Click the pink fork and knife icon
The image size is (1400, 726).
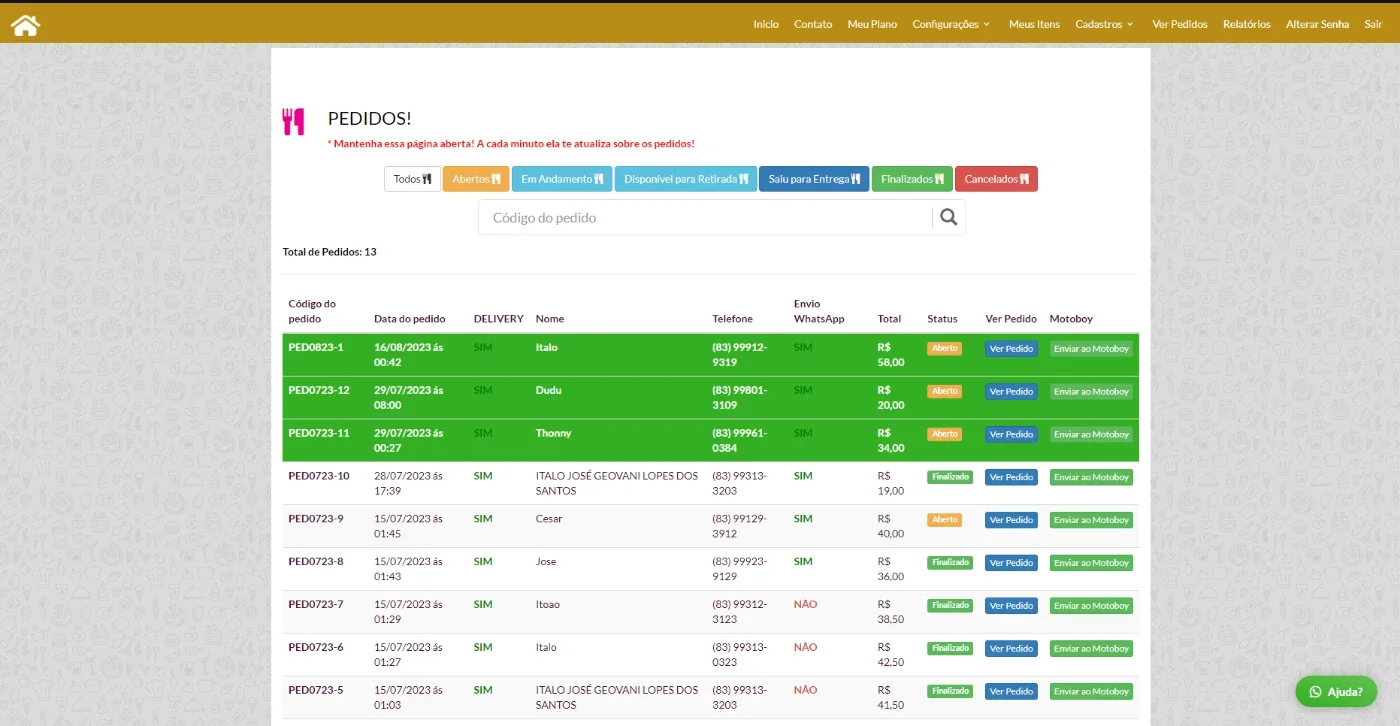(x=293, y=122)
